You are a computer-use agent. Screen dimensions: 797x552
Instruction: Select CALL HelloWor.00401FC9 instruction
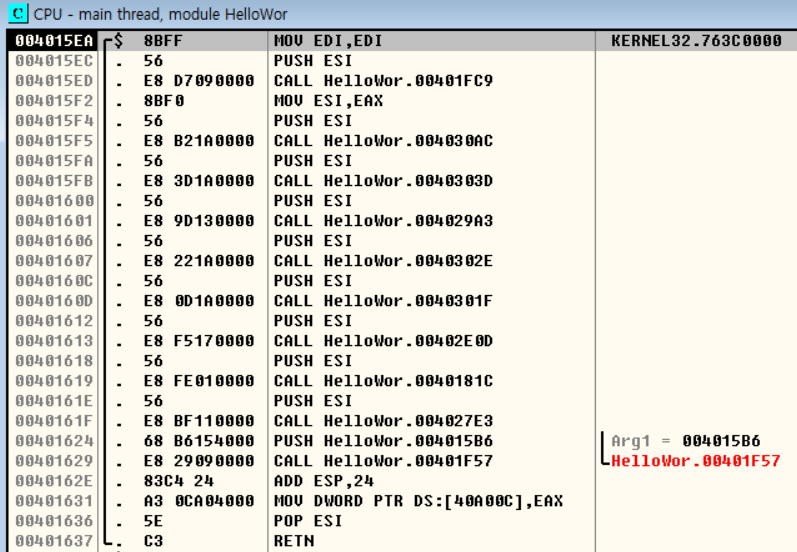pos(383,81)
